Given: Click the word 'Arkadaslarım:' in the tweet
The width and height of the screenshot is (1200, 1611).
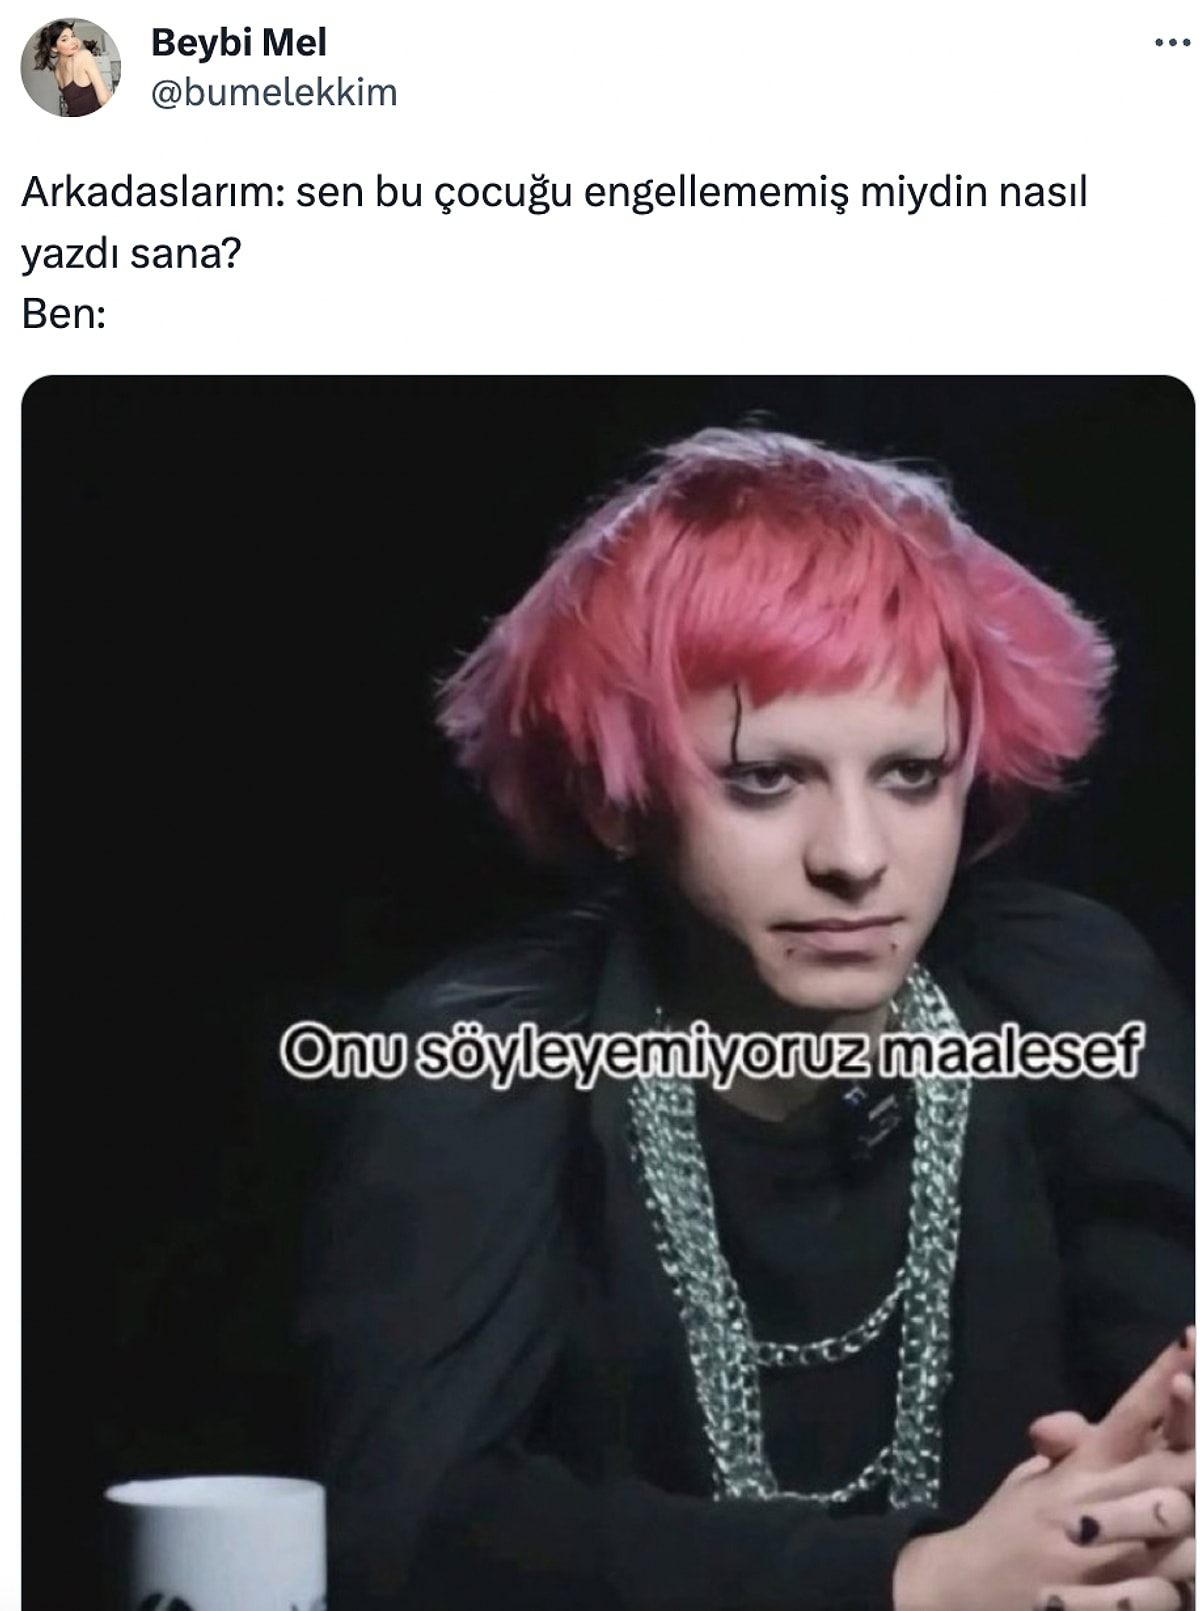Looking at the screenshot, I should 153,192.
